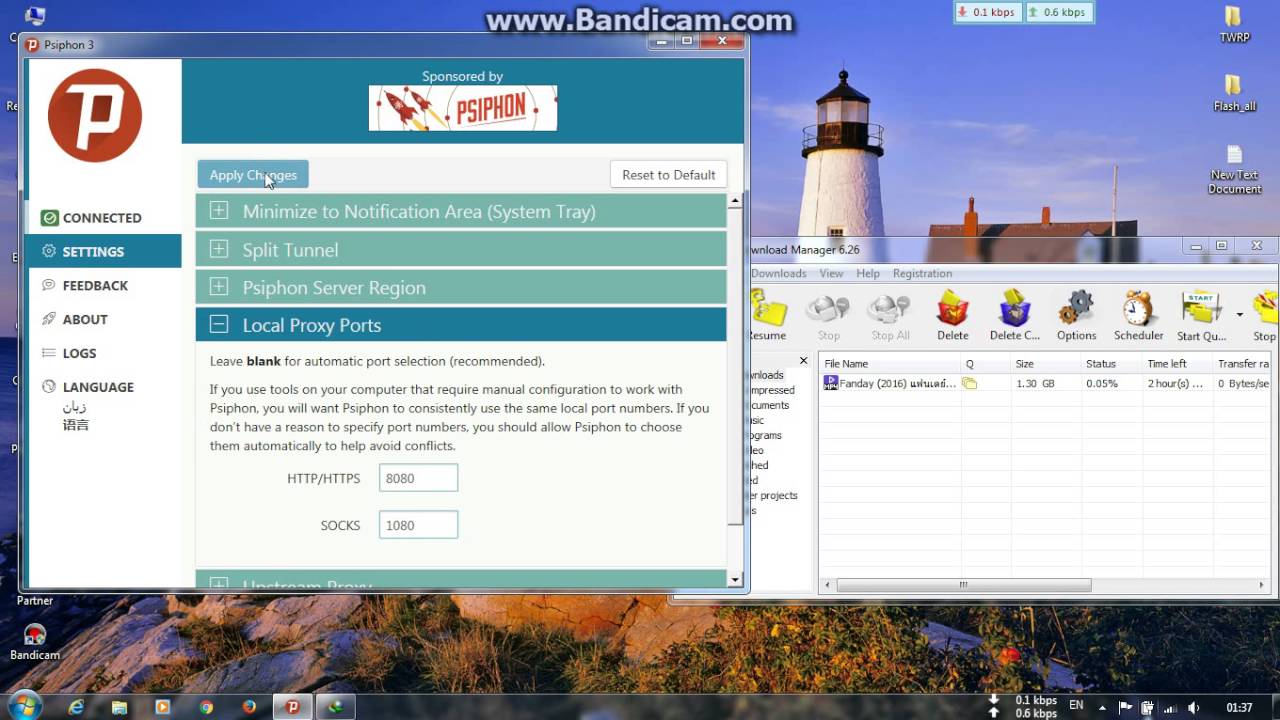This screenshot has height=720, width=1280.
Task: Click the Language globe icon in sidebar
Action: pyautogui.click(x=49, y=387)
